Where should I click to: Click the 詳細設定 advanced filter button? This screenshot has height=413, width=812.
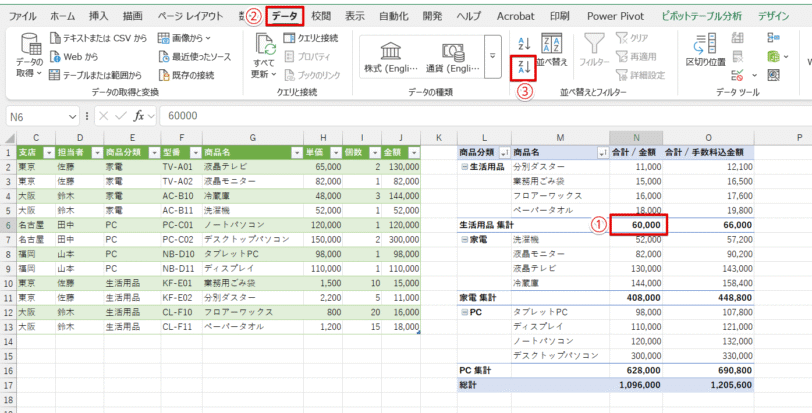(x=640, y=76)
